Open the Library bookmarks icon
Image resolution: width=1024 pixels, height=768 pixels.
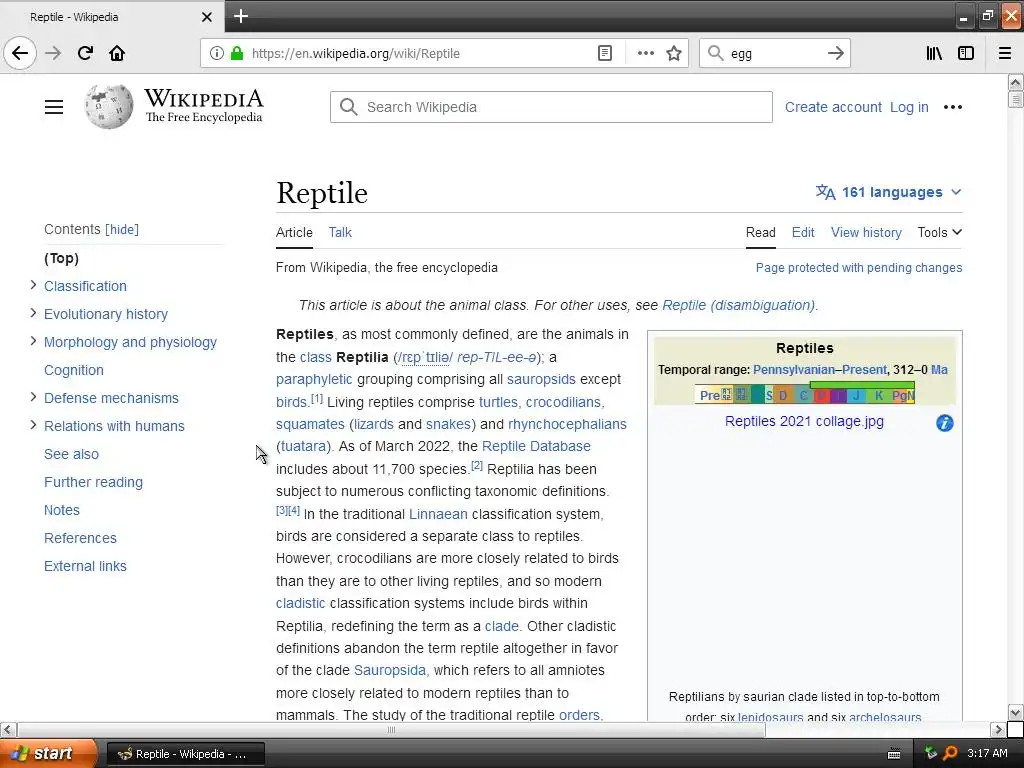(934, 53)
